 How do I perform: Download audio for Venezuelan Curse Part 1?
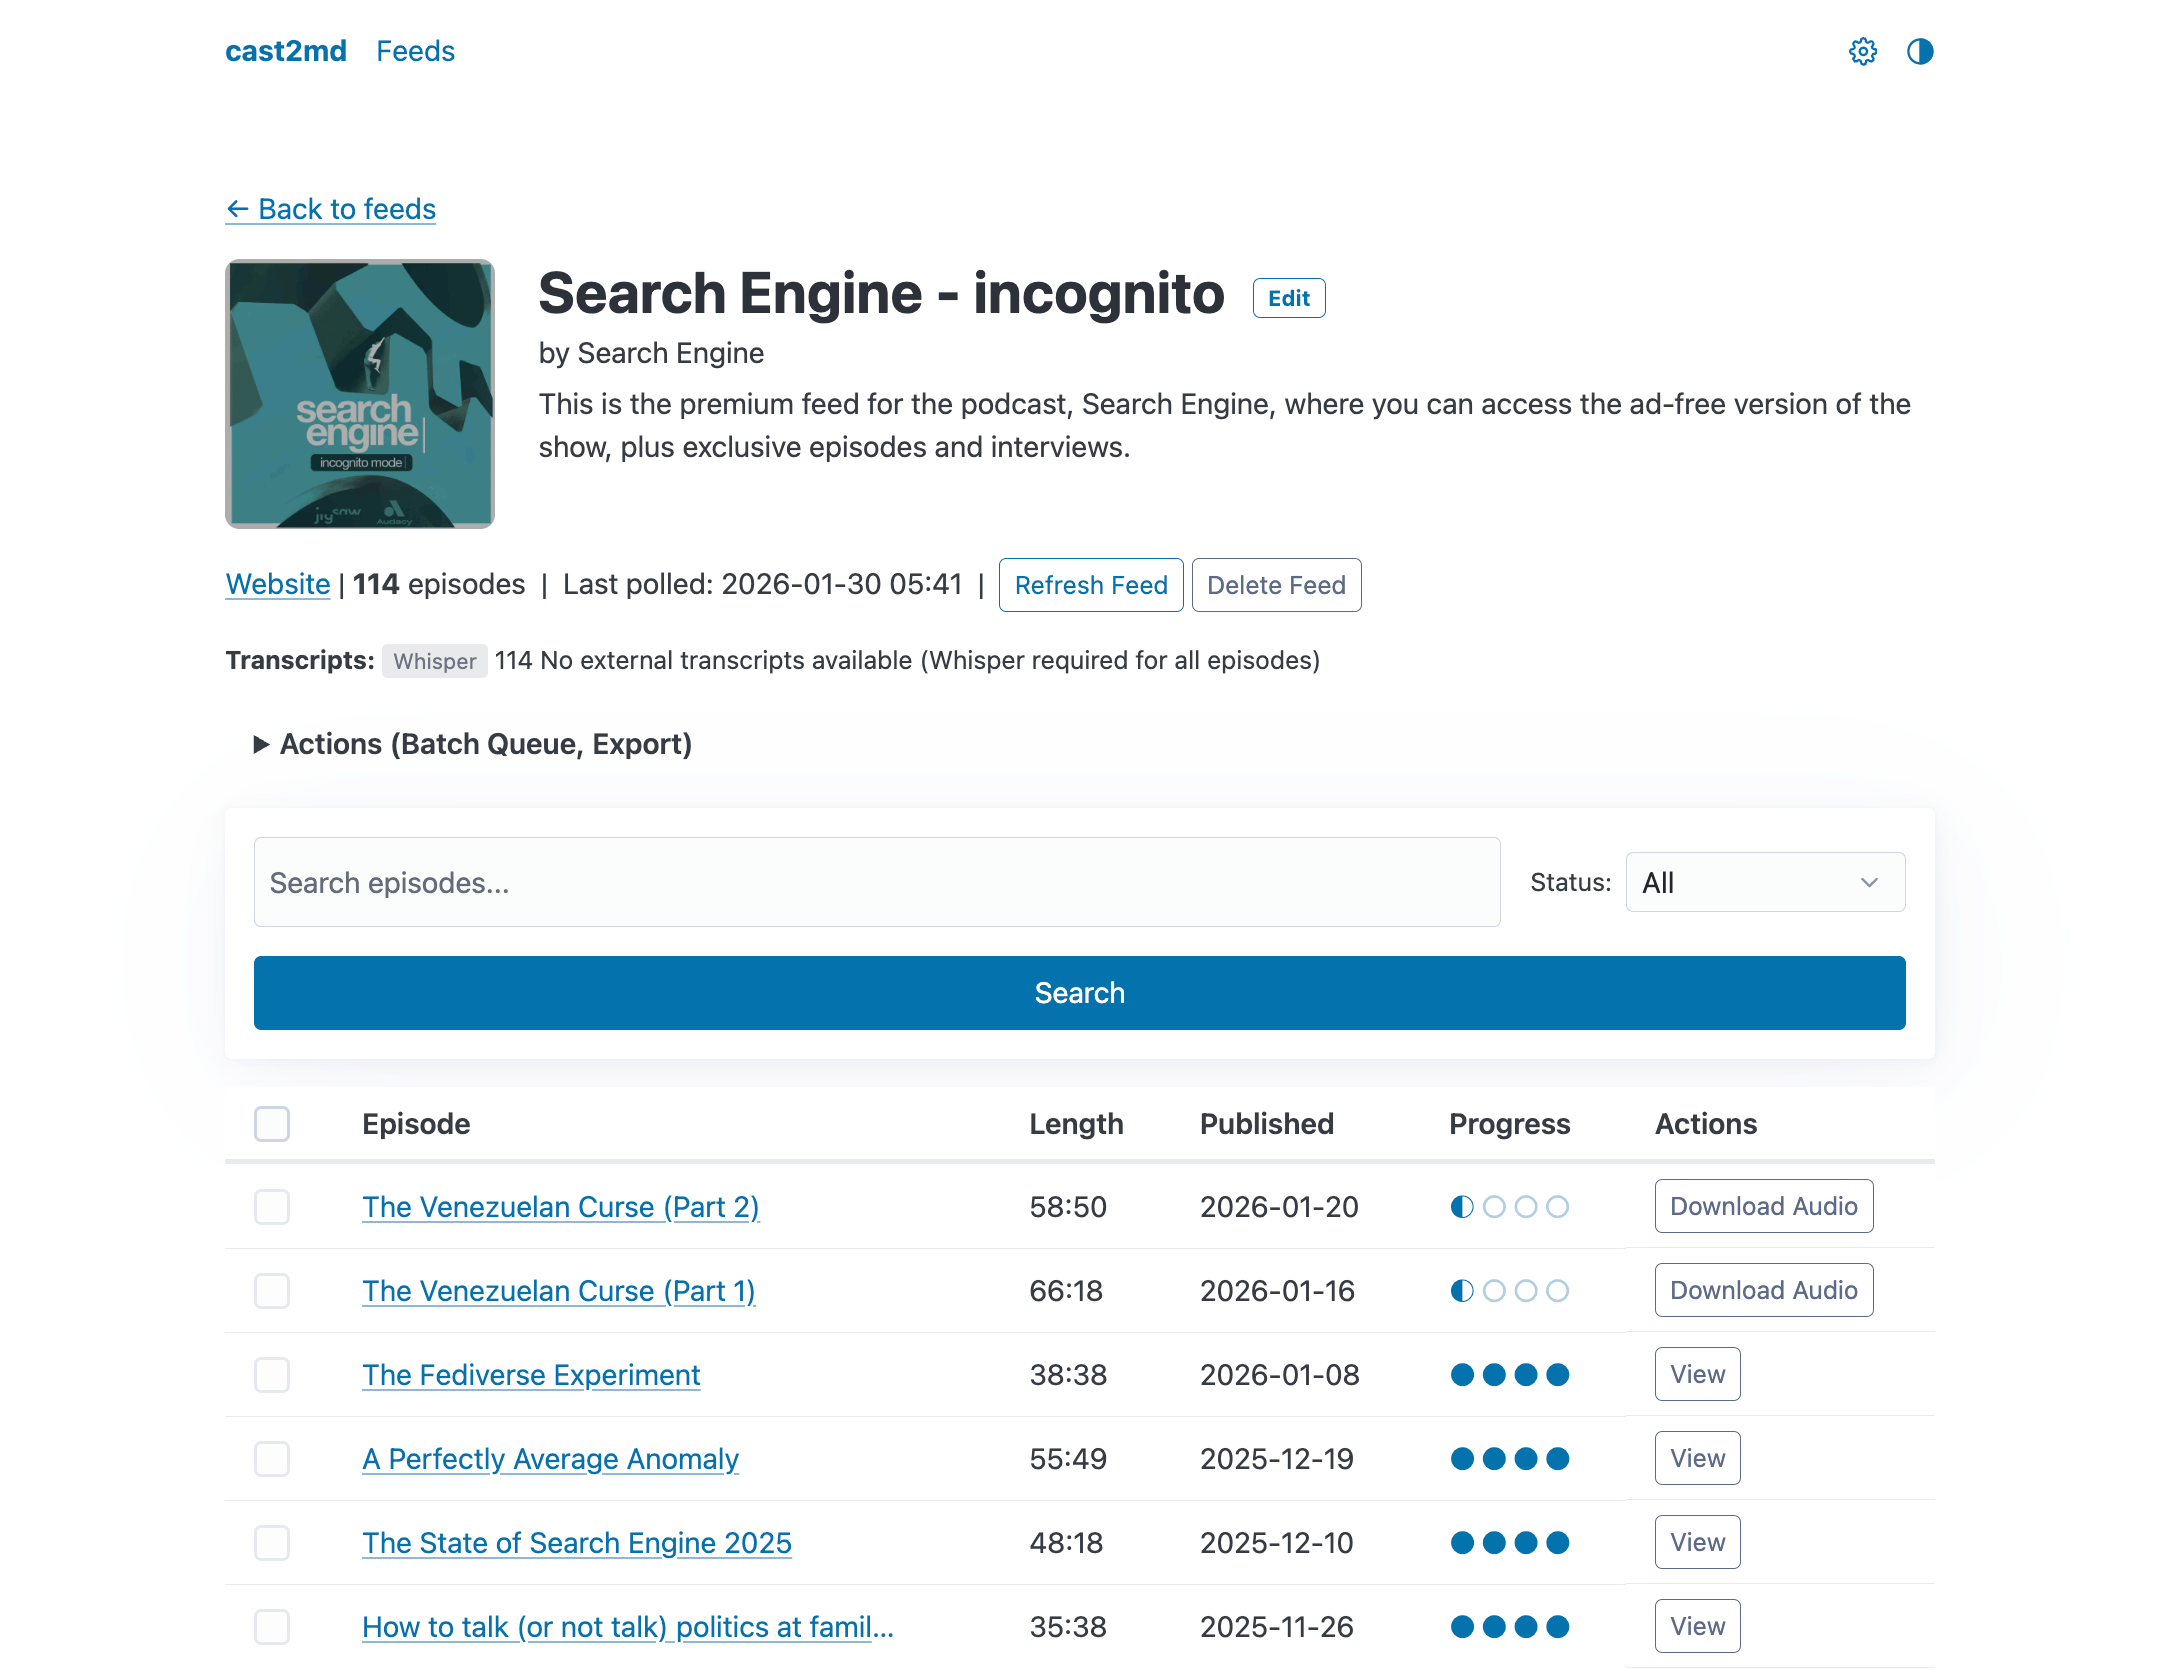(x=1763, y=1290)
